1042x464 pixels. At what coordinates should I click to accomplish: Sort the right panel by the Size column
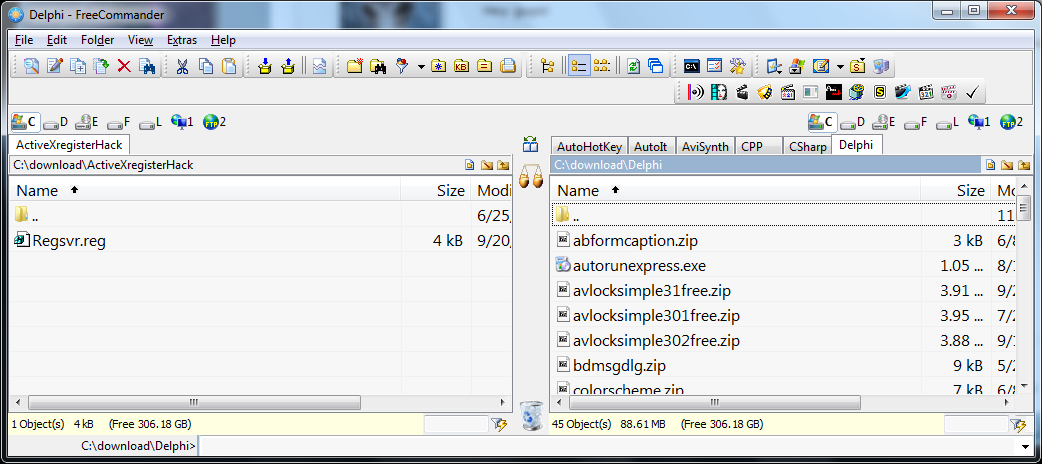click(x=956, y=190)
